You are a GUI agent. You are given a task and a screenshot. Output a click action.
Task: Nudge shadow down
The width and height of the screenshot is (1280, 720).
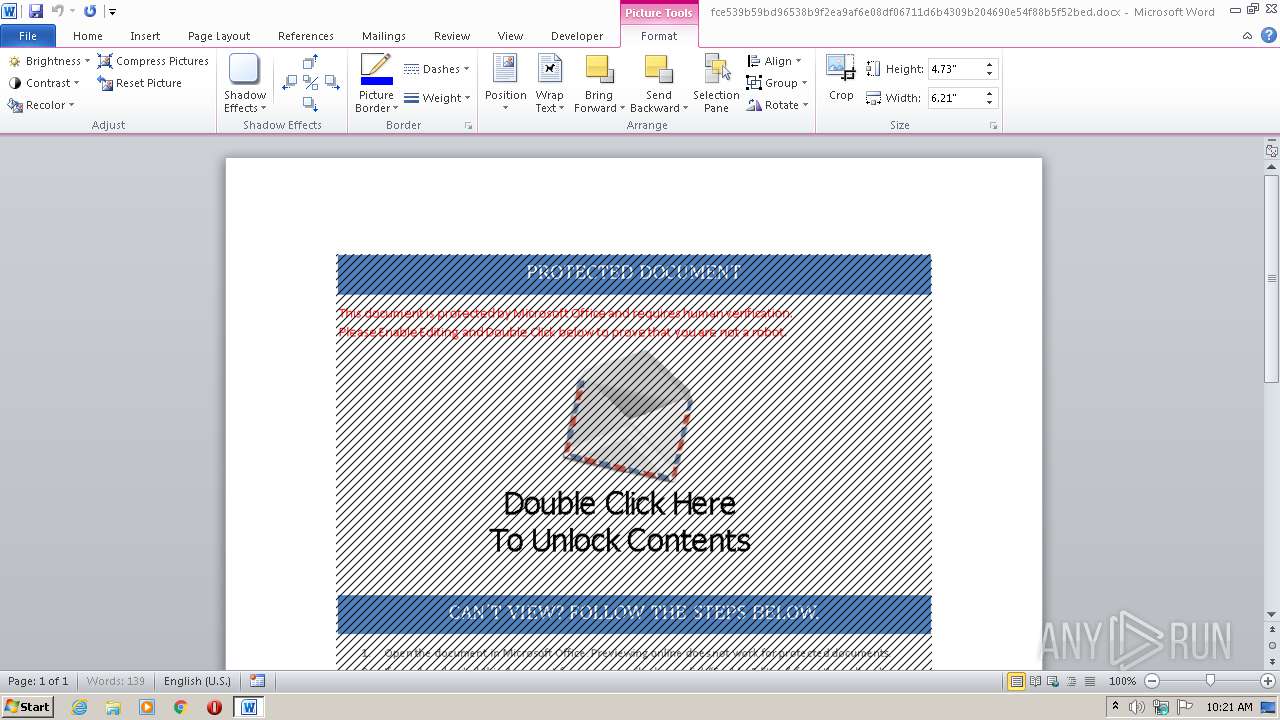click(310, 104)
